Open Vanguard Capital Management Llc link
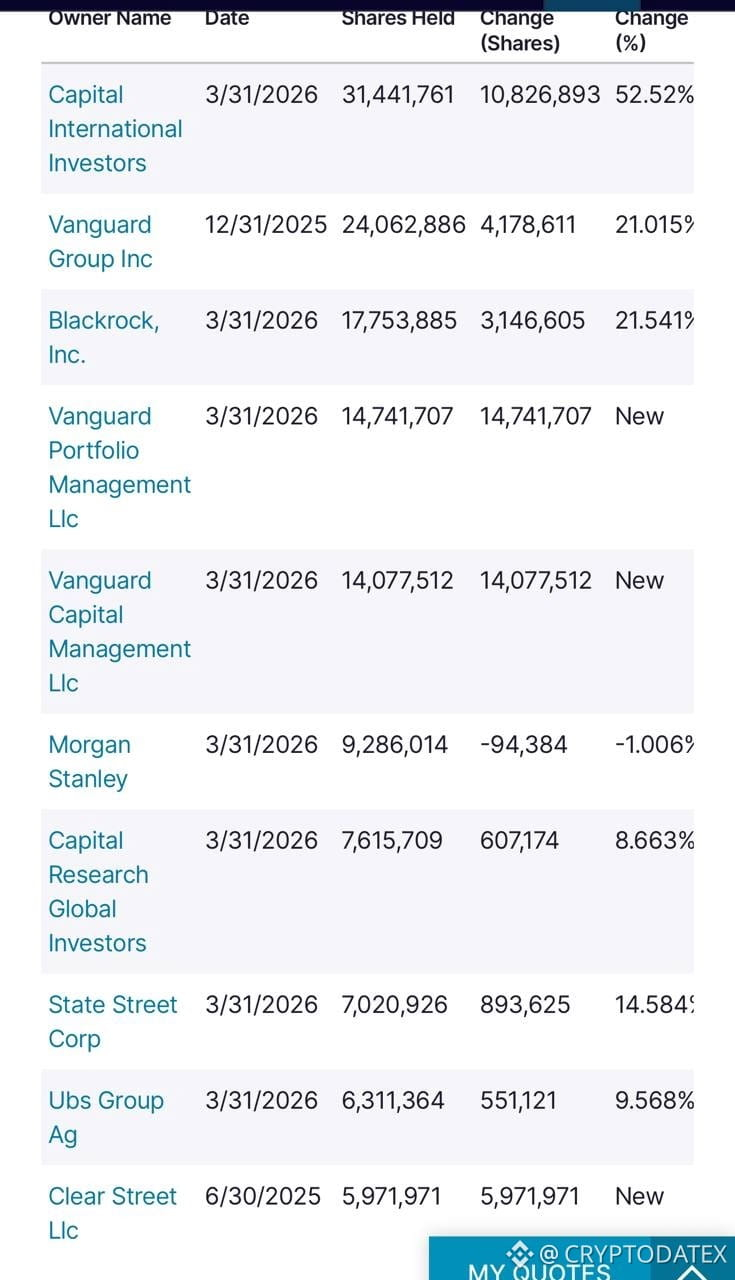 coord(119,631)
